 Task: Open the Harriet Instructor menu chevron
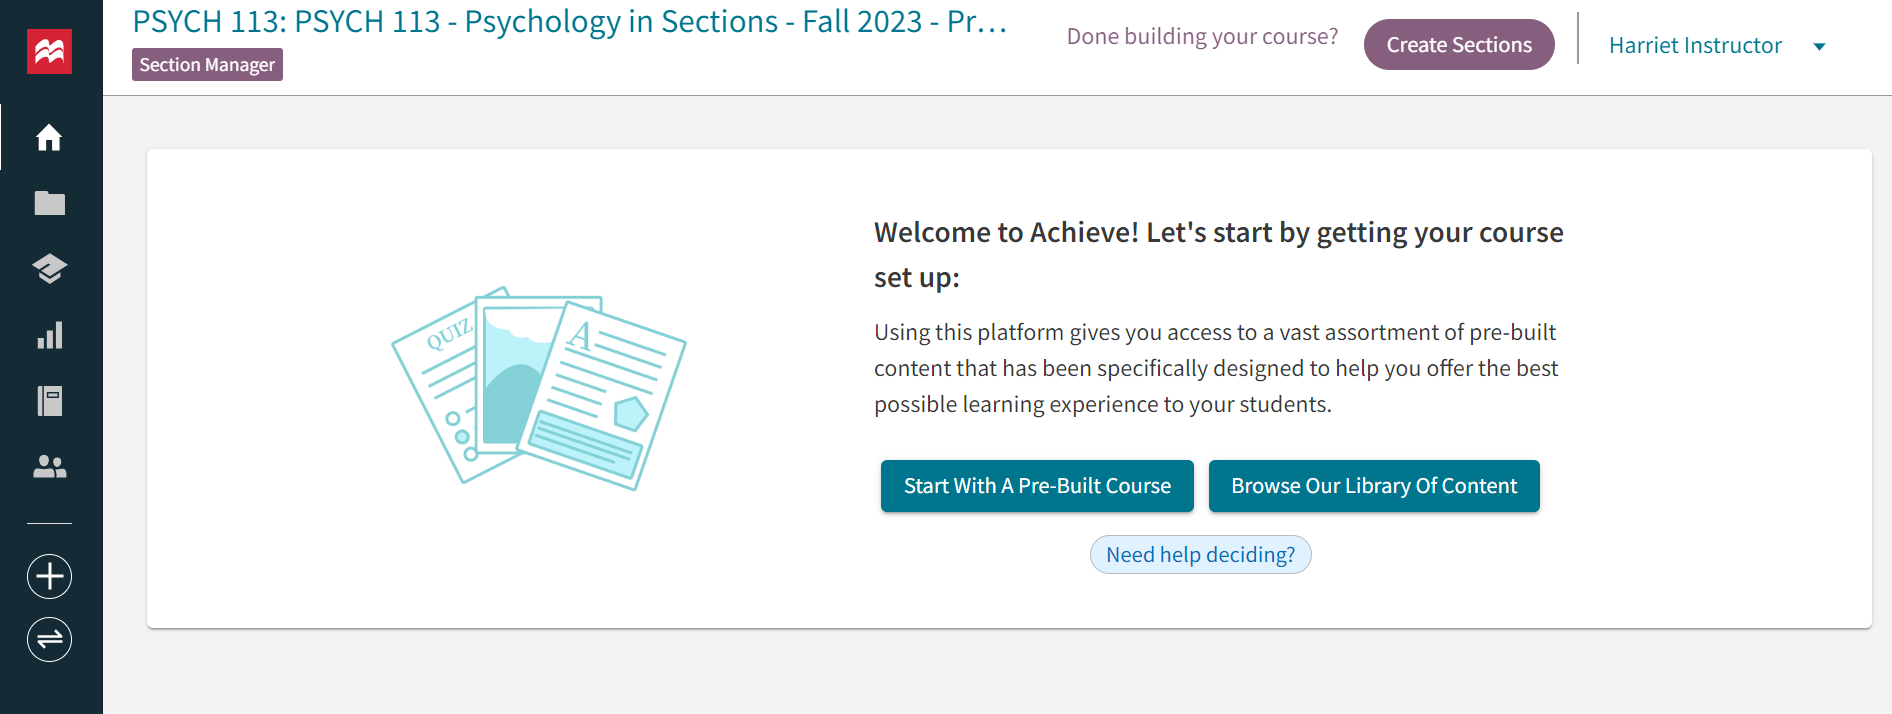click(x=1820, y=46)
